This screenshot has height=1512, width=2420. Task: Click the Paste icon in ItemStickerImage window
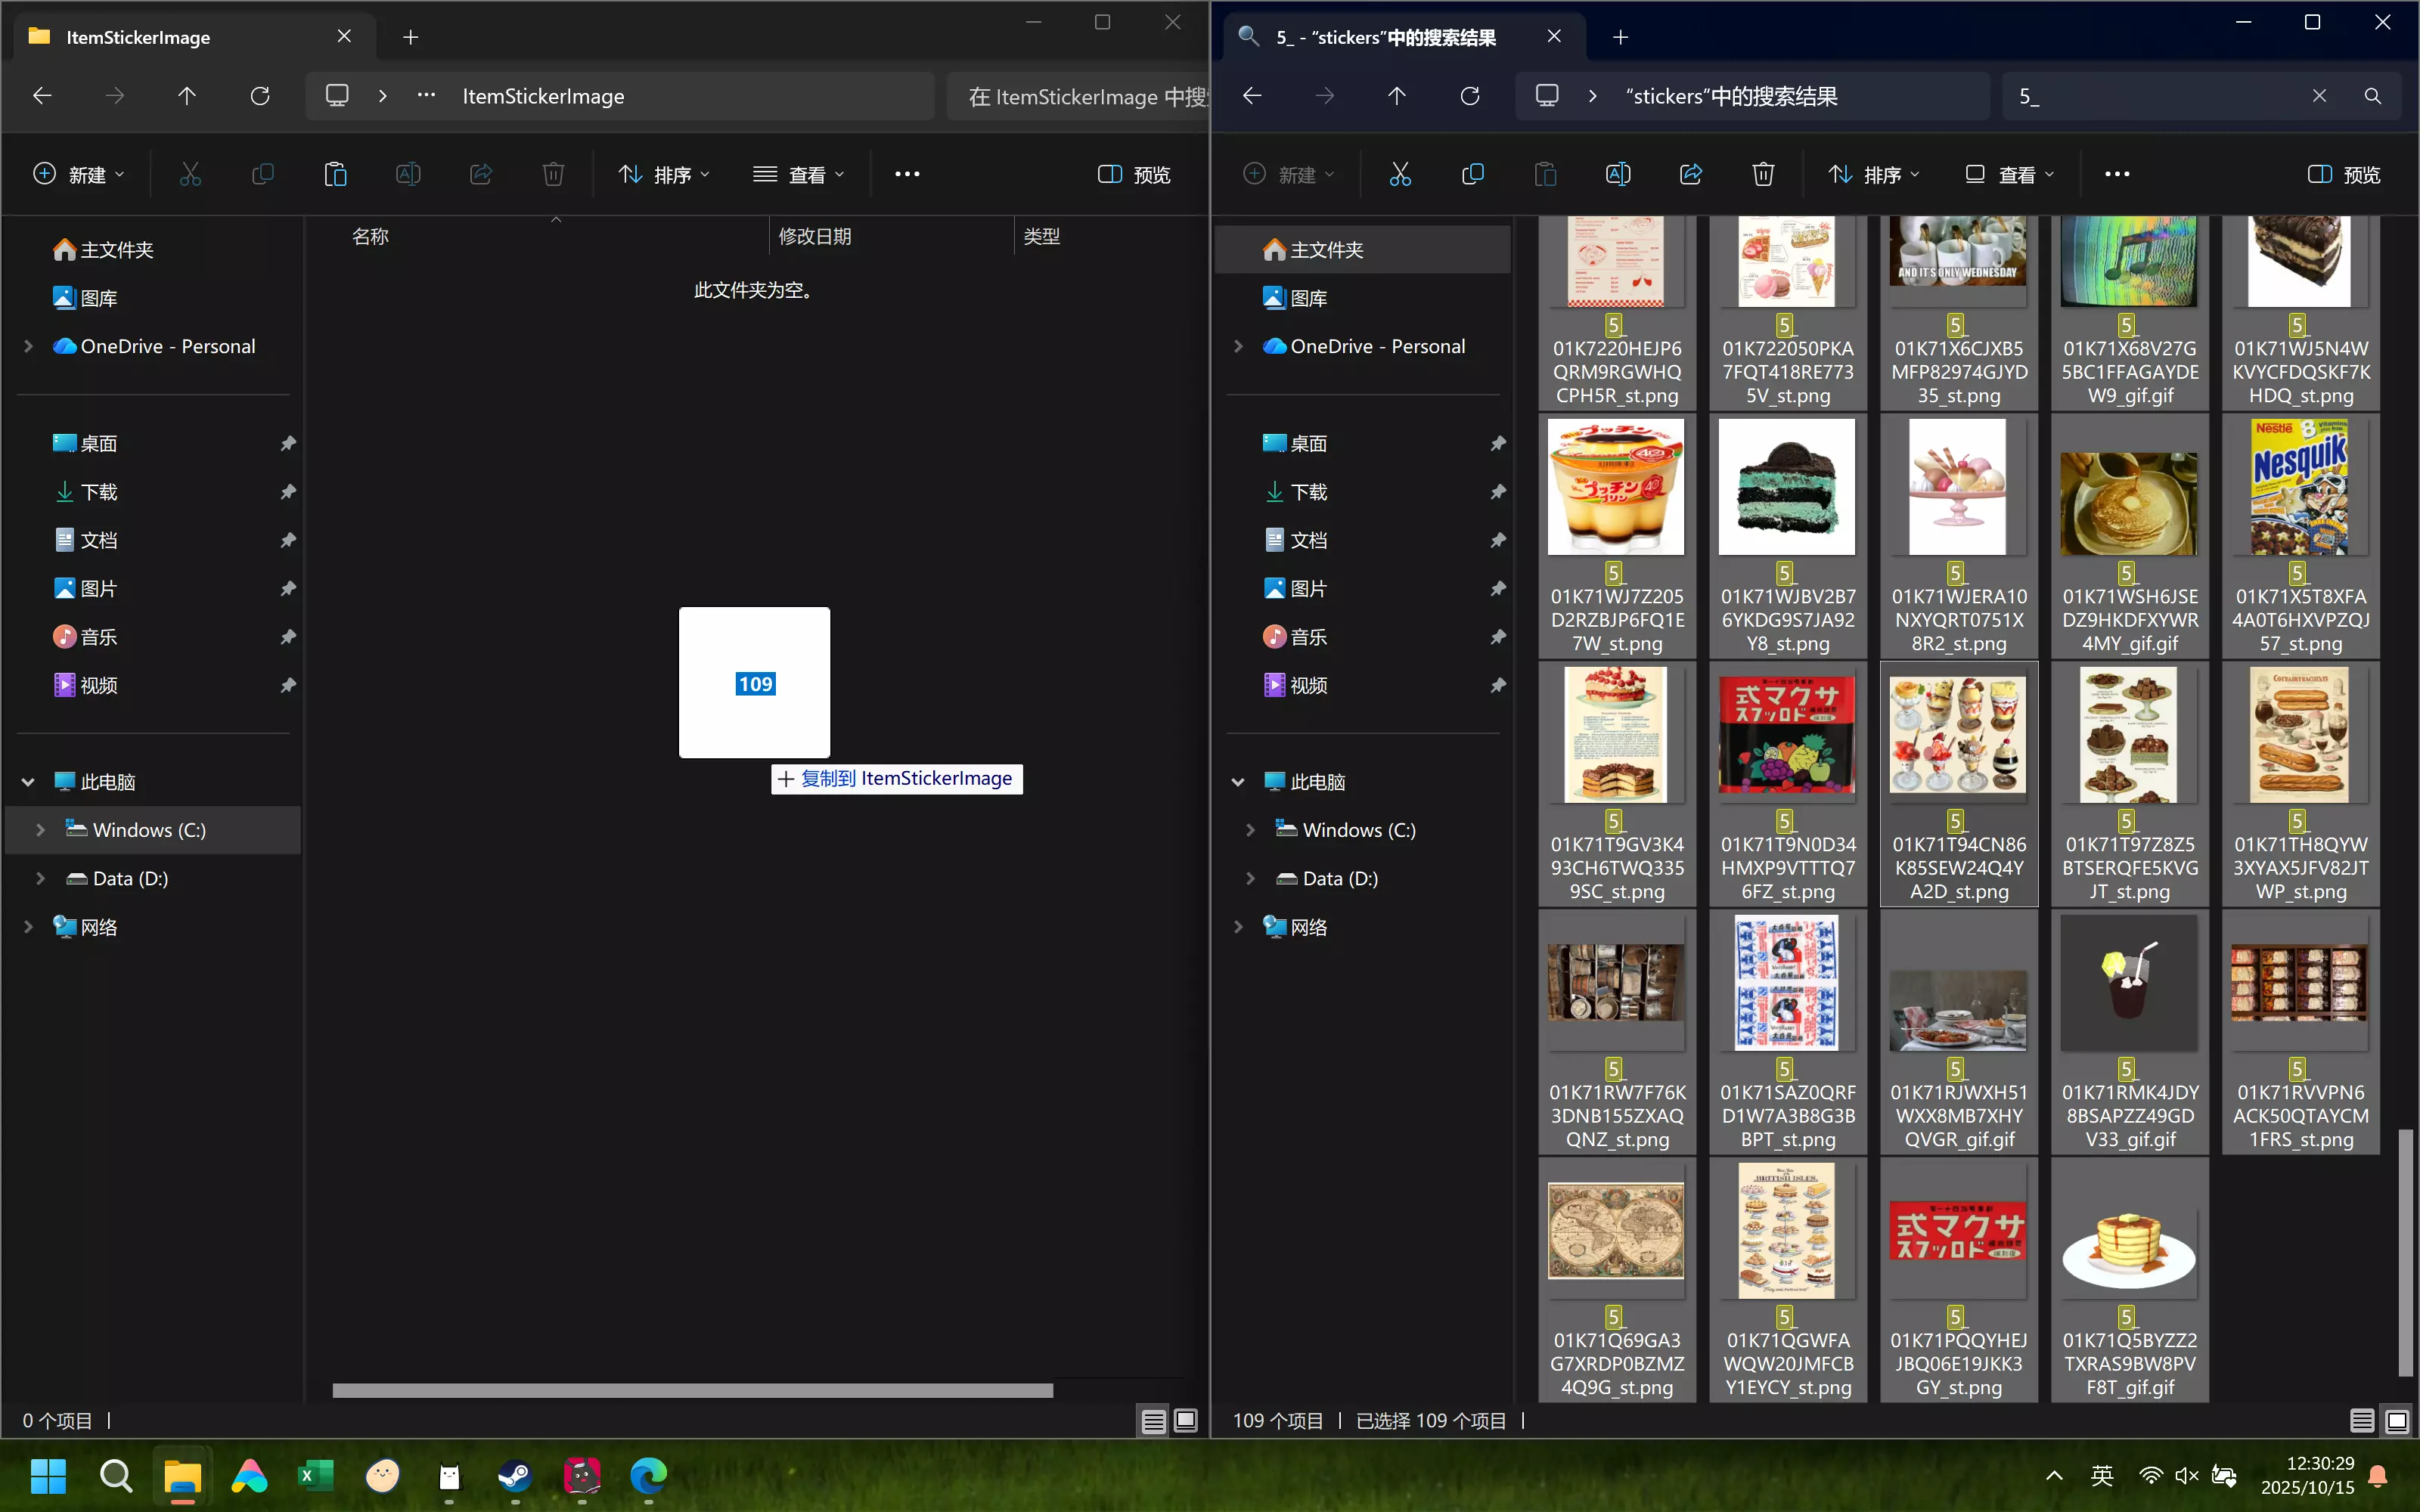(335, 174)
